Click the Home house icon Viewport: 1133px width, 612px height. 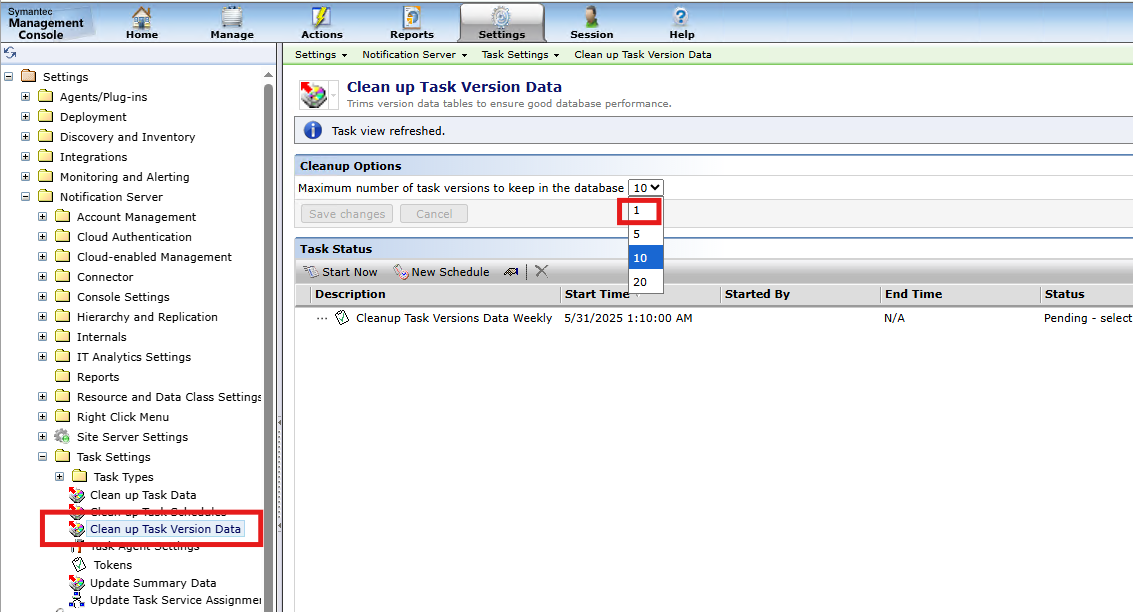142,17
